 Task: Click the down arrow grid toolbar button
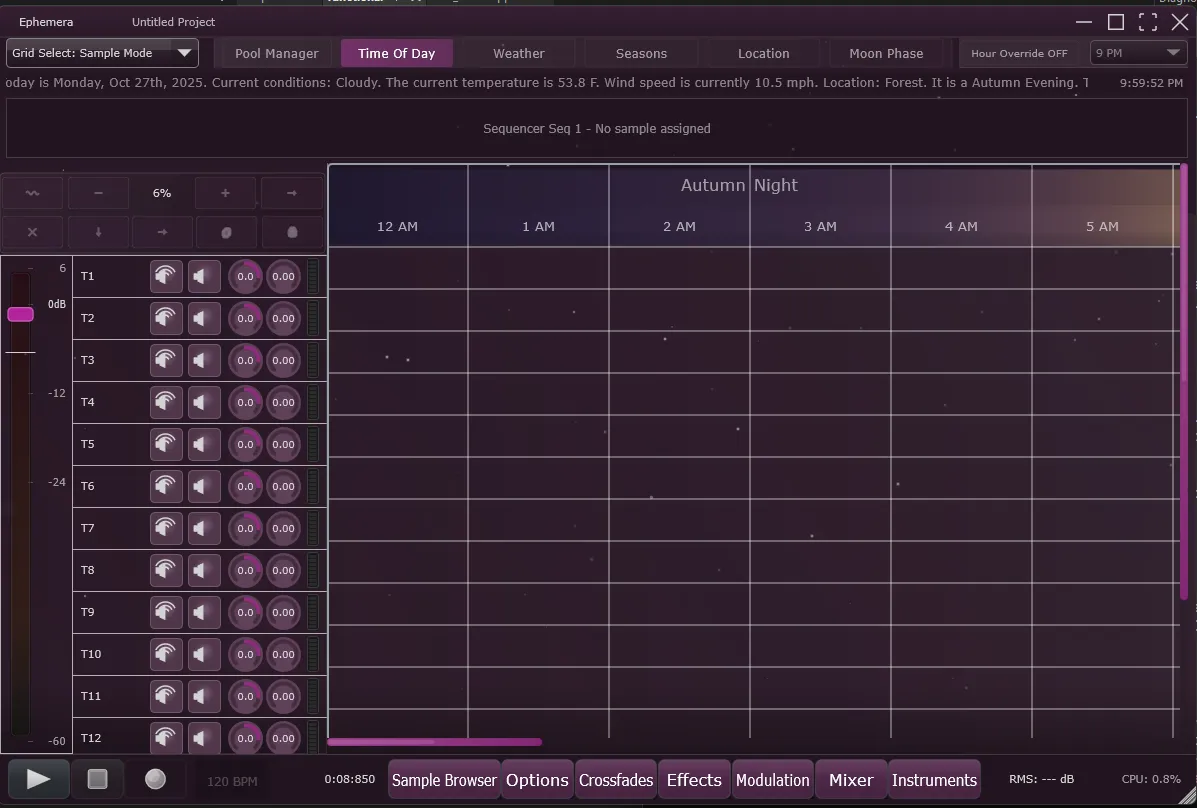(98, 232)
